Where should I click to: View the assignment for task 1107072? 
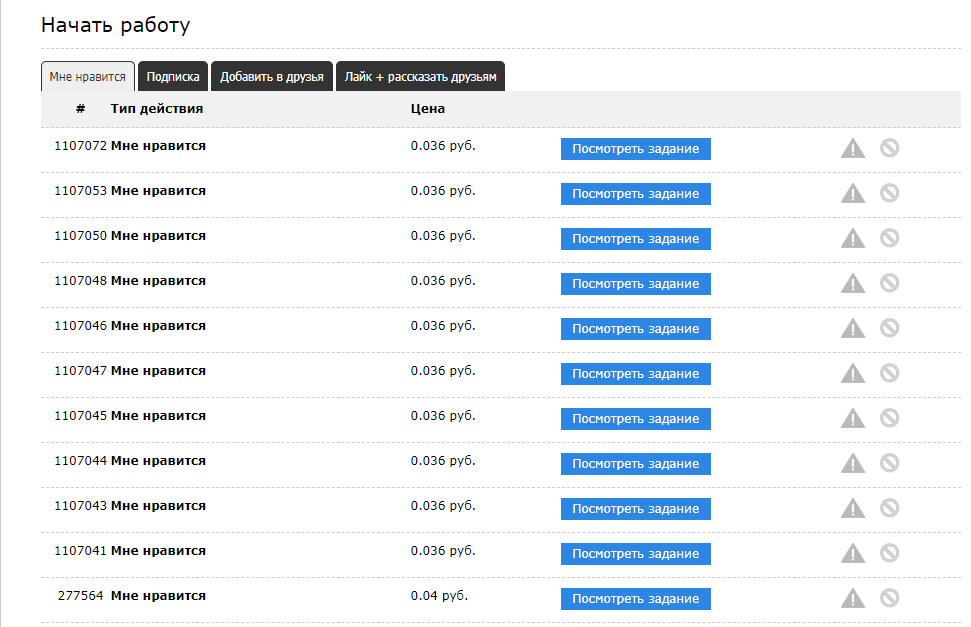coord(635,149)
